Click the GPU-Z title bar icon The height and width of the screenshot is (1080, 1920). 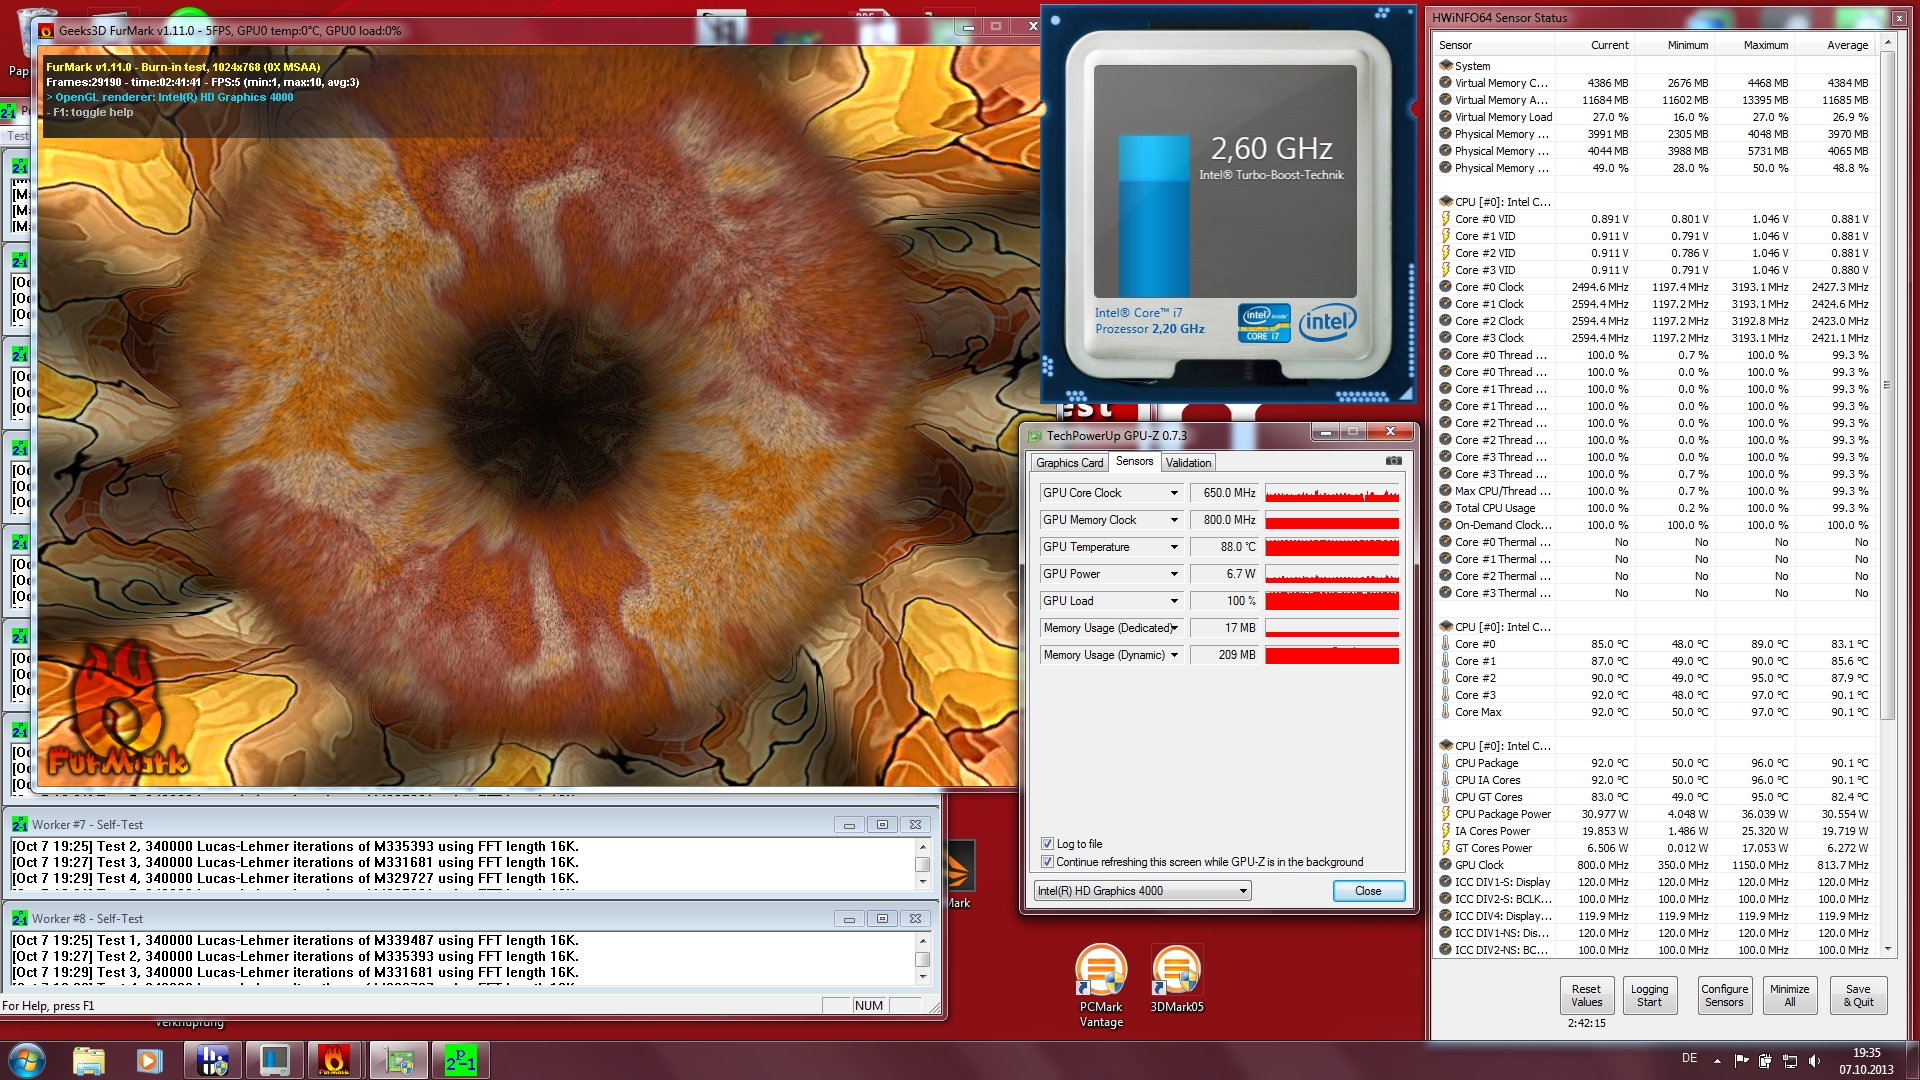[x=1035, y=436]
